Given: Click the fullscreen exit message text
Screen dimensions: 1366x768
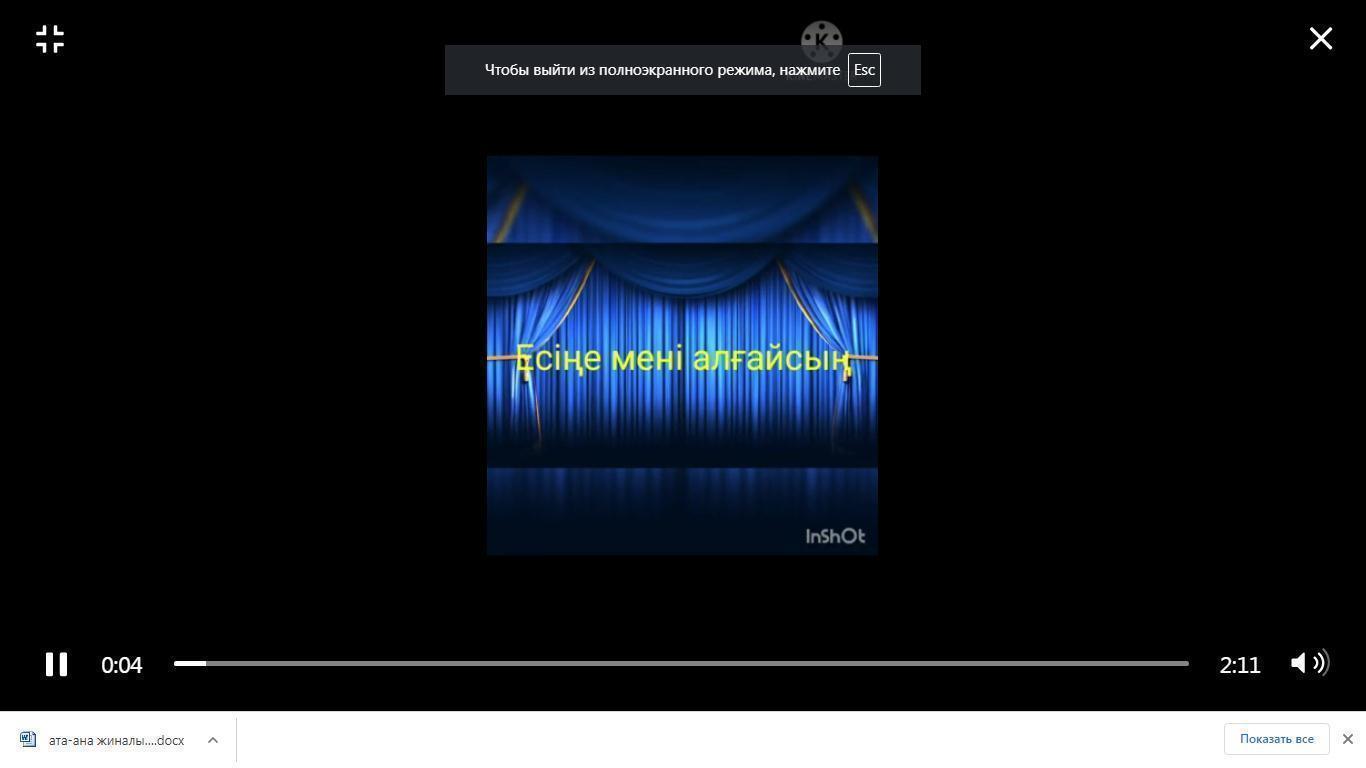Looking at the screenshot, I should [662, 70].
